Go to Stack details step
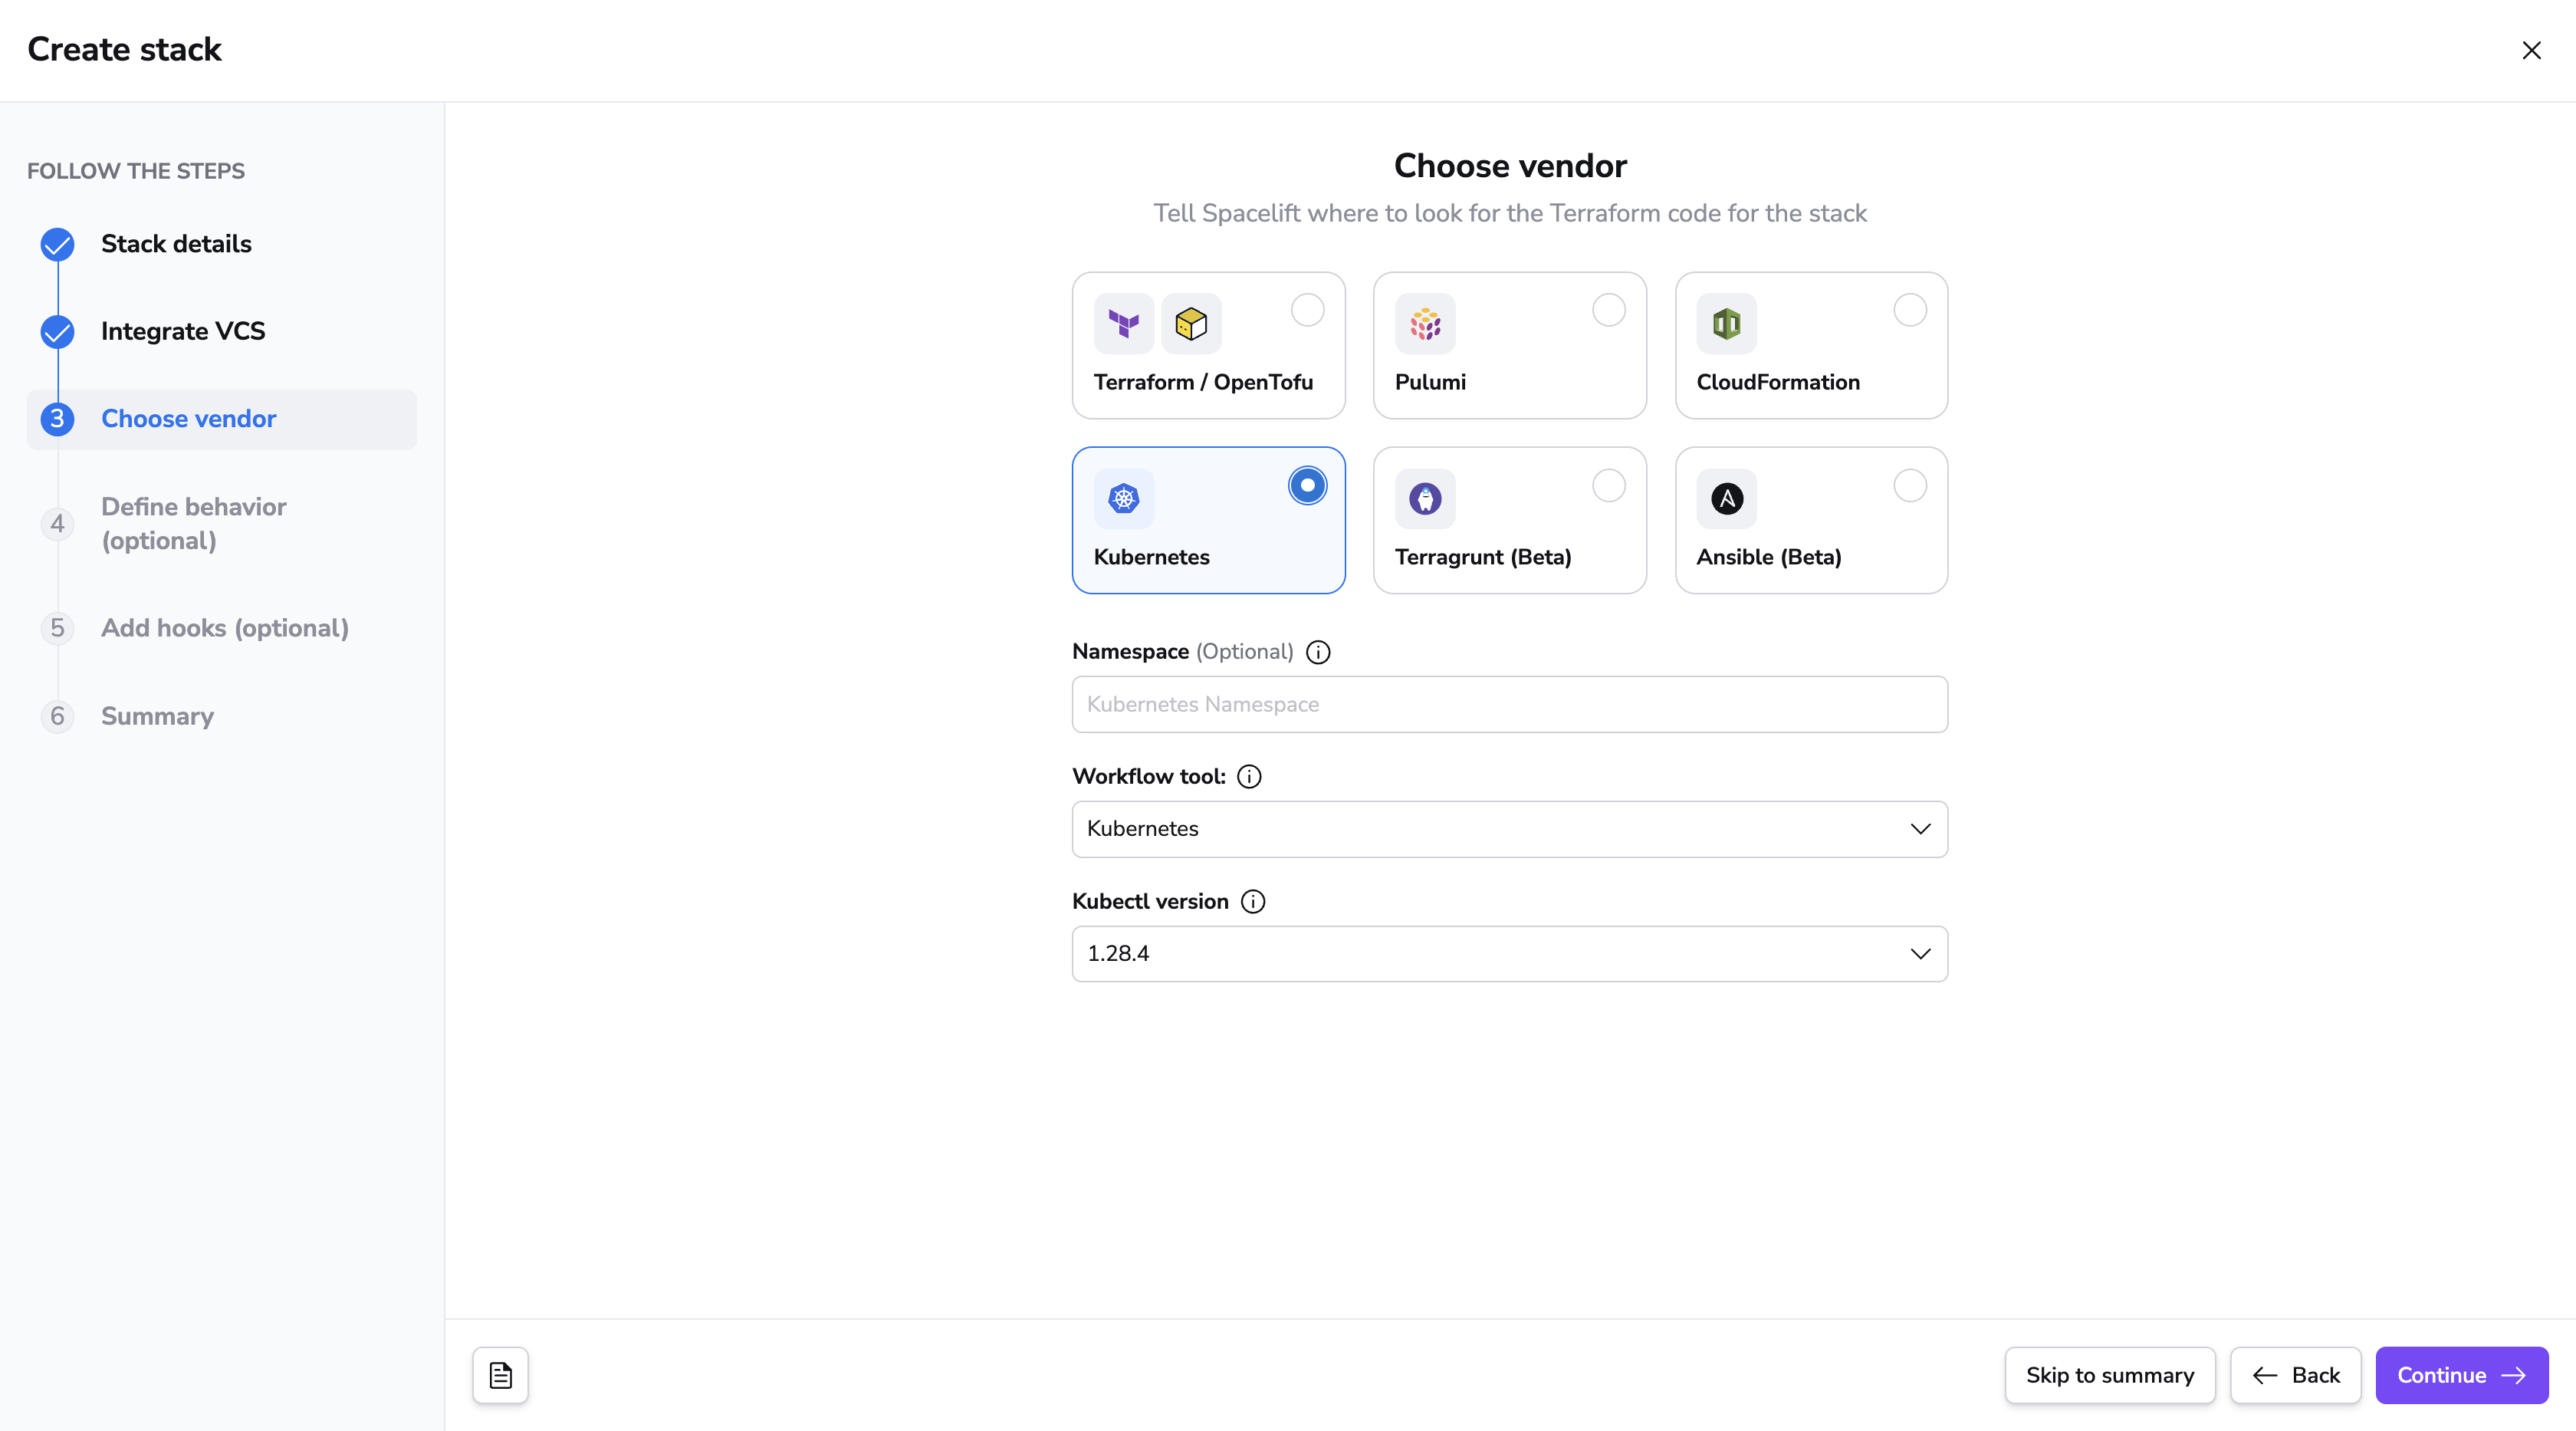Viewport: 2576px width, 1431px height. pyautogui.click(x=176, y=244)
